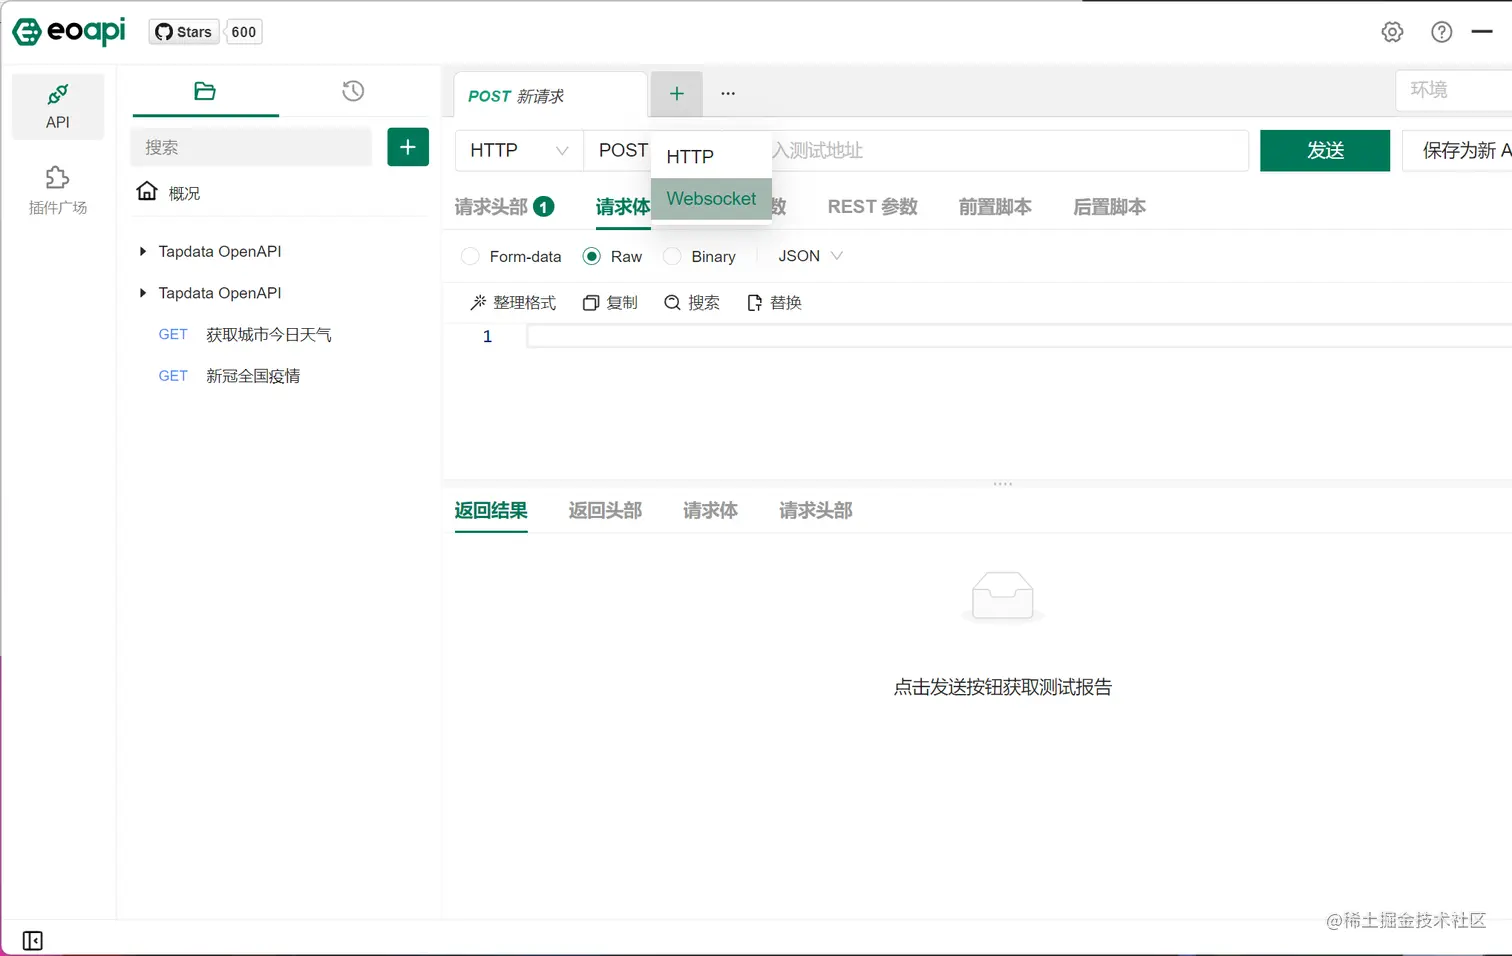Switch to the 请求体 request body tab
The width and height of the screenshot is (1512, 956).
coord(622,207)
